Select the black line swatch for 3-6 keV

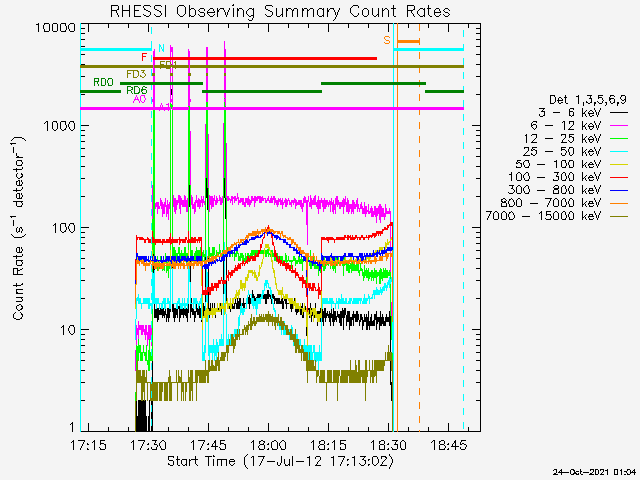[x=619, y=113]
